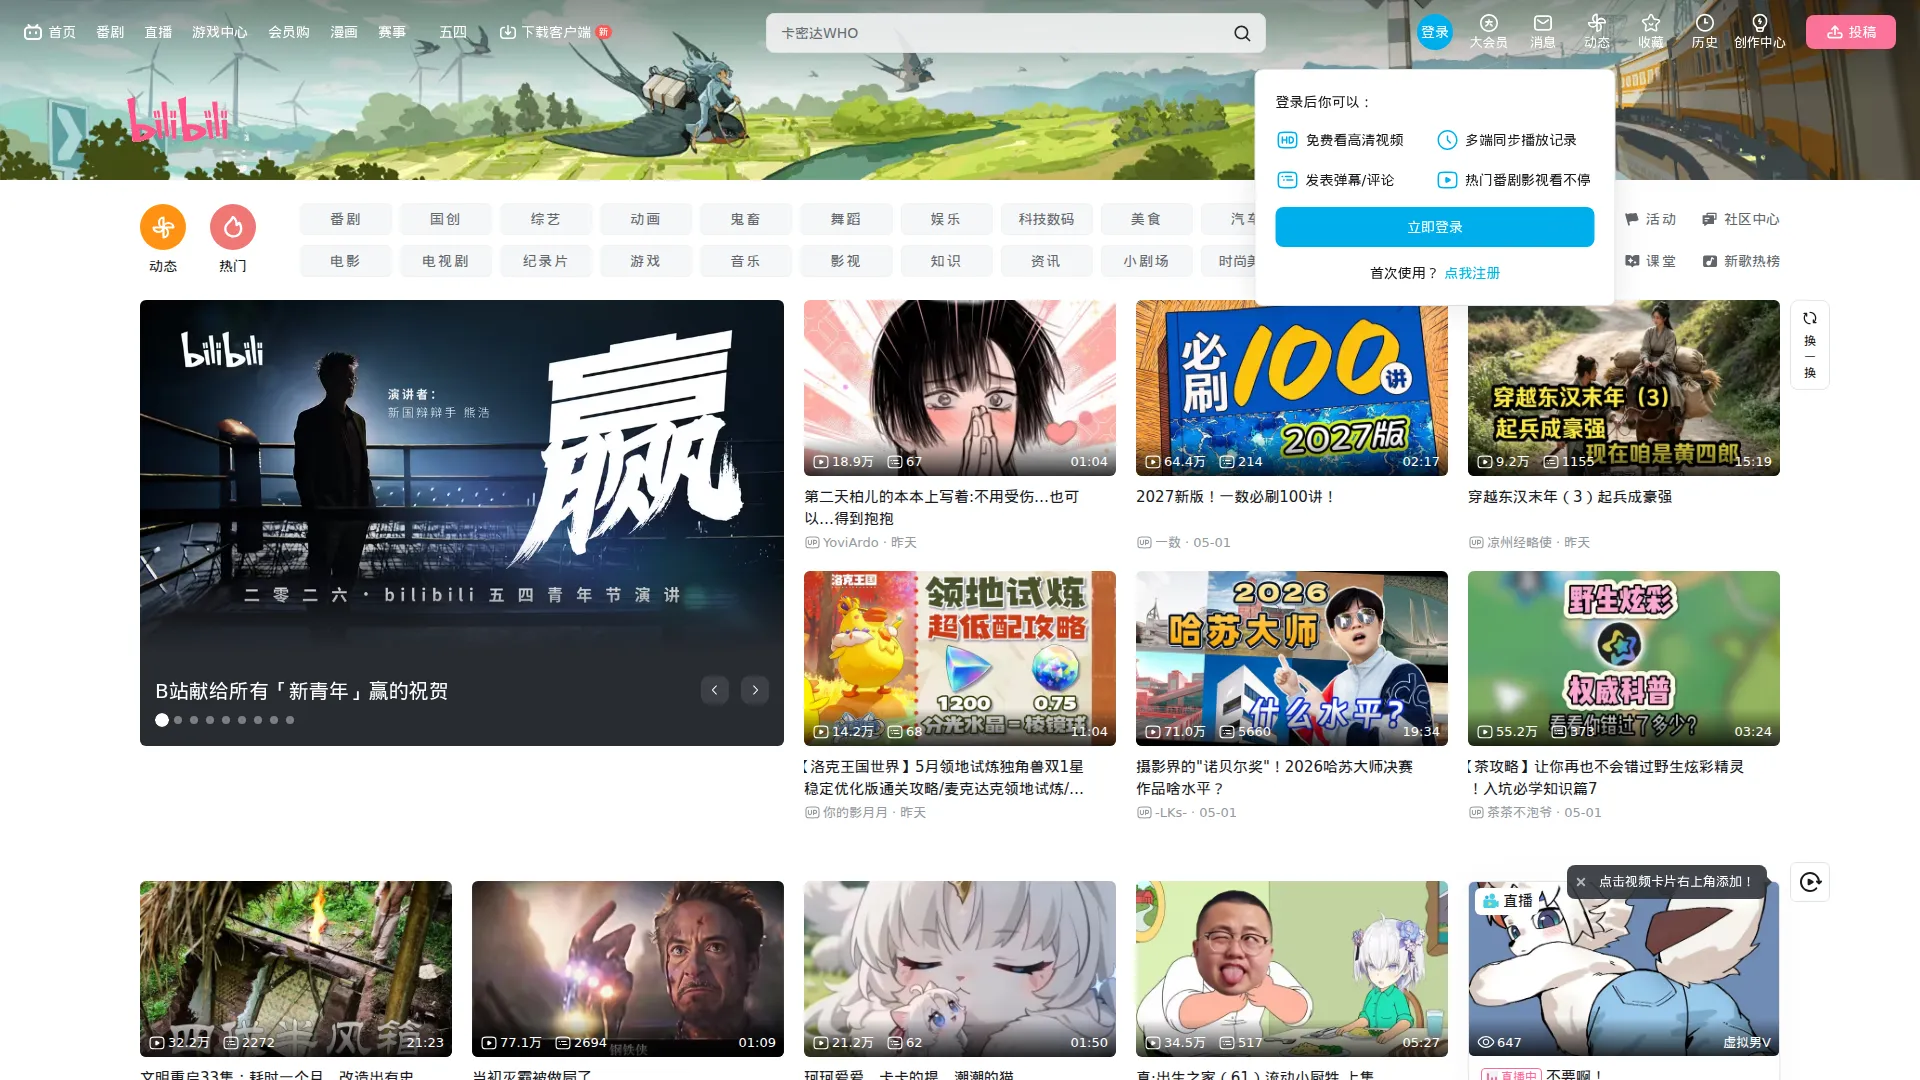The width and height of the screenshot is (1920, 1080).
Task: Click the 立即登录 button
Action: click(x=1434, y=227)
